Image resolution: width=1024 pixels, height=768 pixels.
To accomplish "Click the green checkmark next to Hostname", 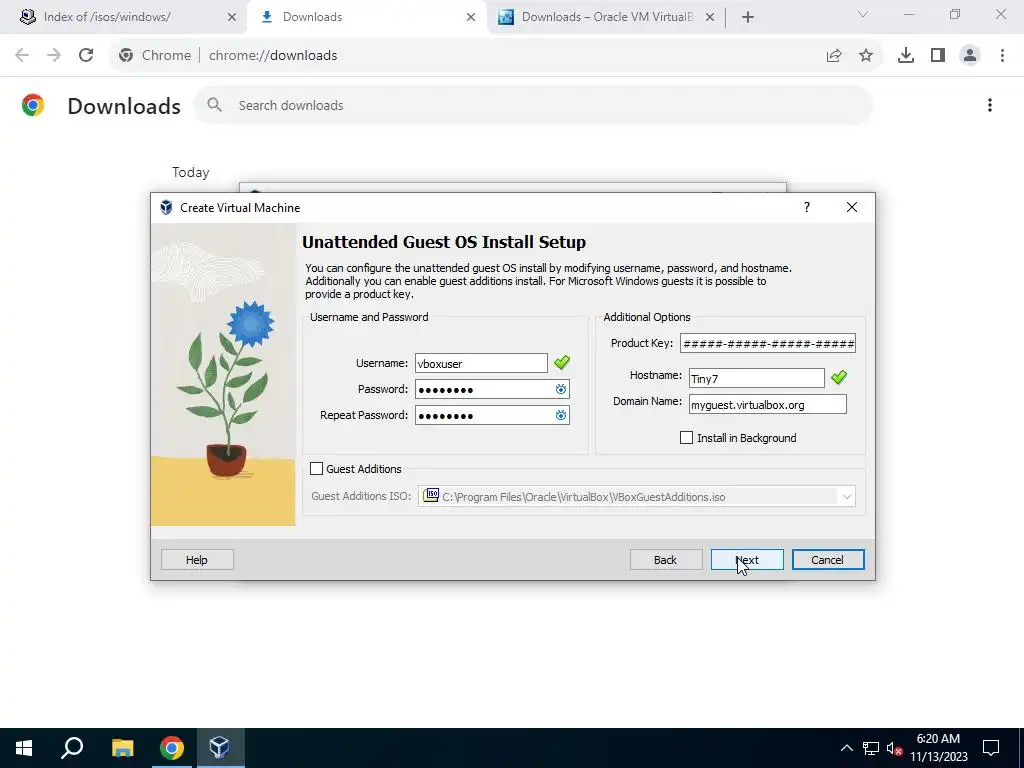I will (839, 376).
